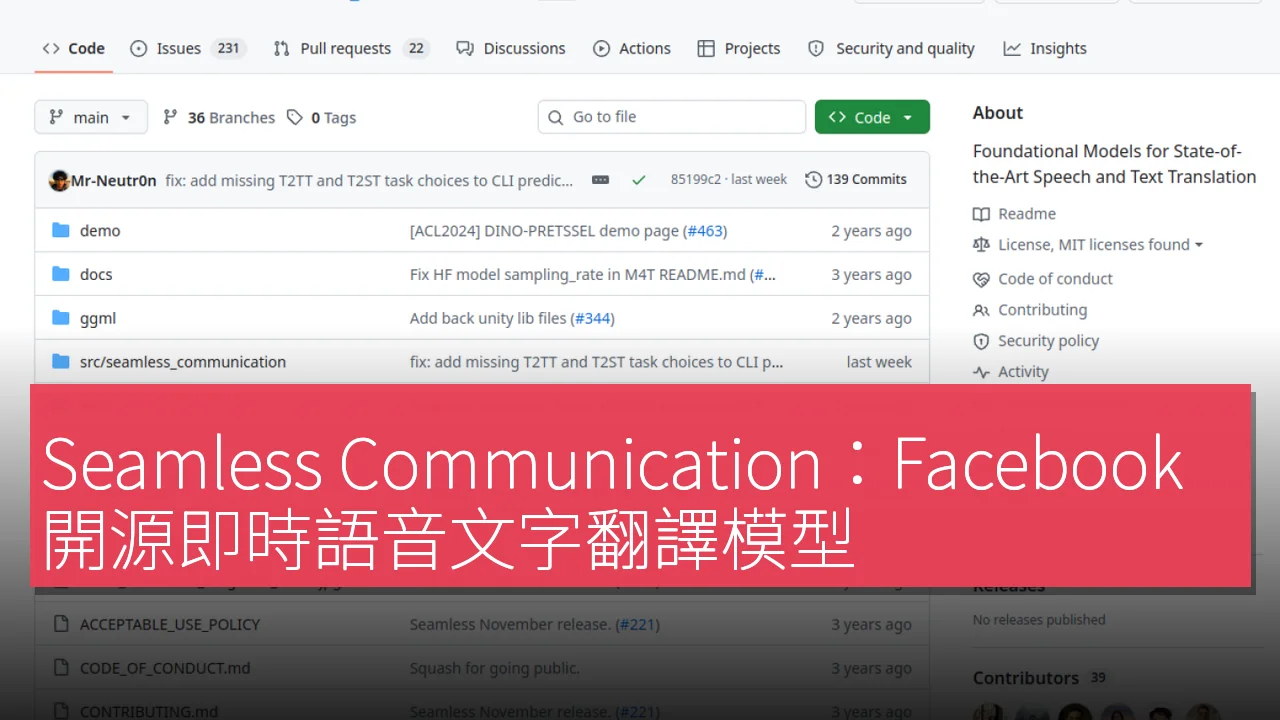This screenshot has height=720, width=1280.
Task: Click the src/seamless_communication folder icon
Action: pyautogui.click(x=61, y=362)
